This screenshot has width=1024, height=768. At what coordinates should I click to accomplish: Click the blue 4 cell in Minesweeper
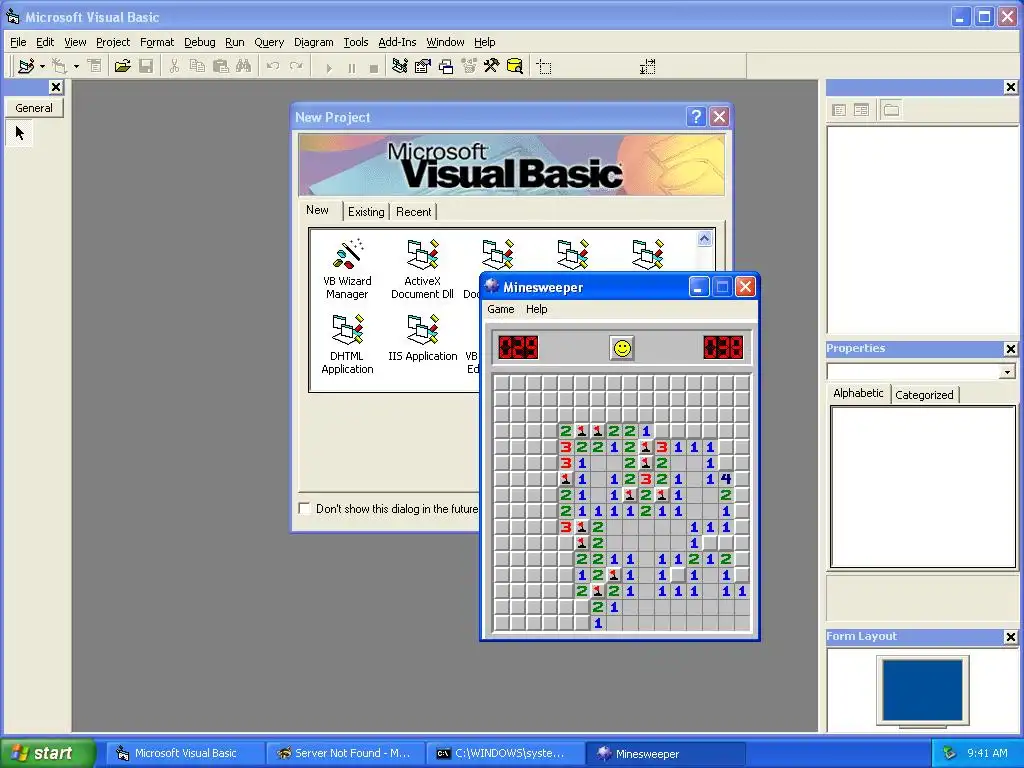click(726, 479)
